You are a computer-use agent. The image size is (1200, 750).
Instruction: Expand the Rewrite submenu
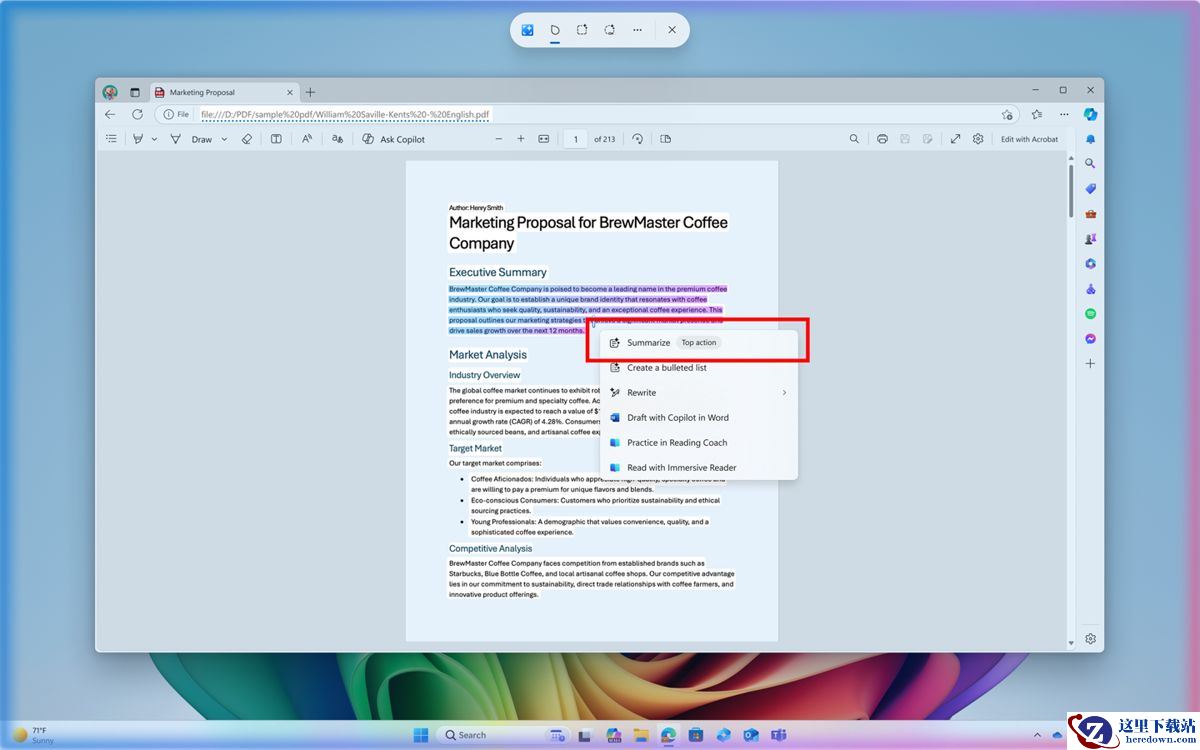(784, 393)
